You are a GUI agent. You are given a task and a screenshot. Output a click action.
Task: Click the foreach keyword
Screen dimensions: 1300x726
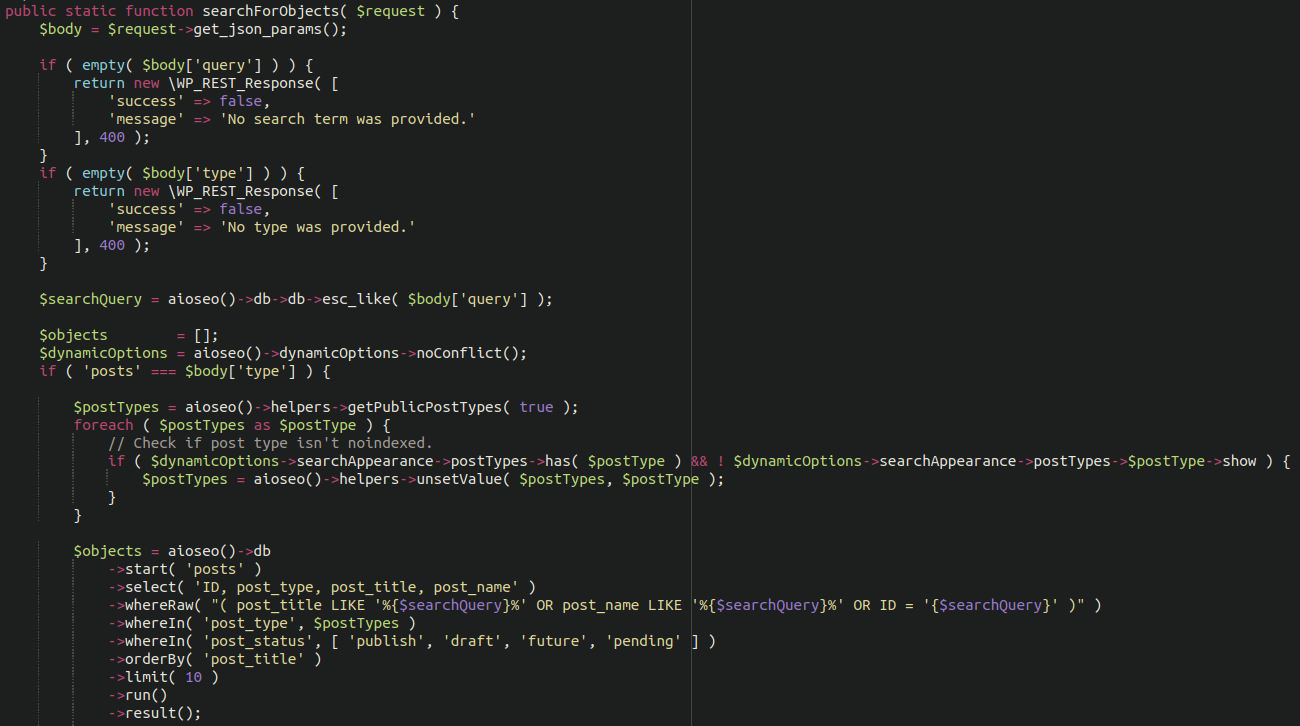click(x=103, y=425)
